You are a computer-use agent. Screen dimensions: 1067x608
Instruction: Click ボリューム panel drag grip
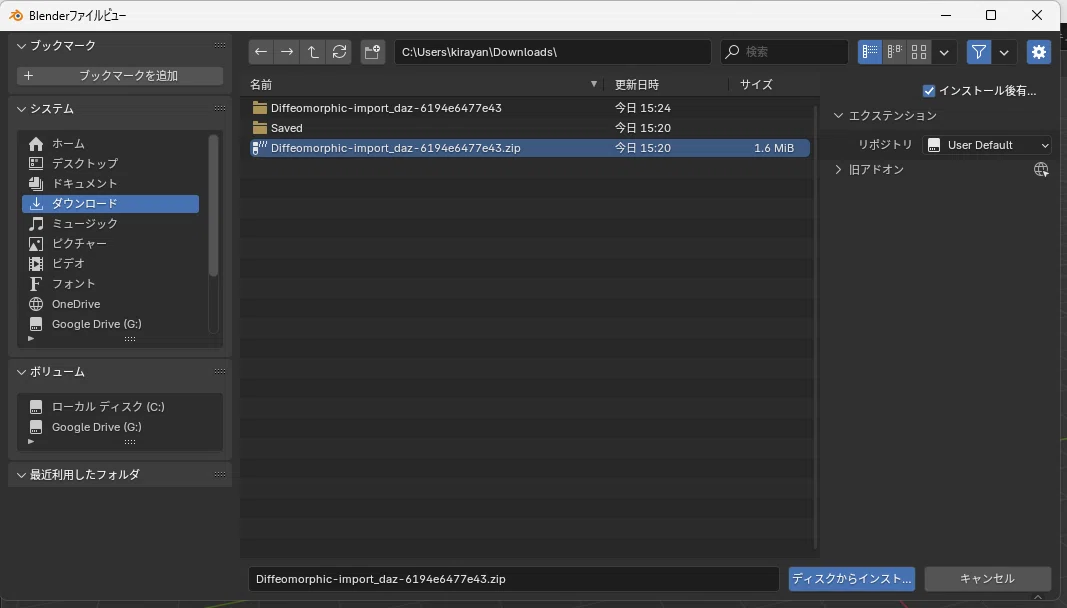(220, 371)
